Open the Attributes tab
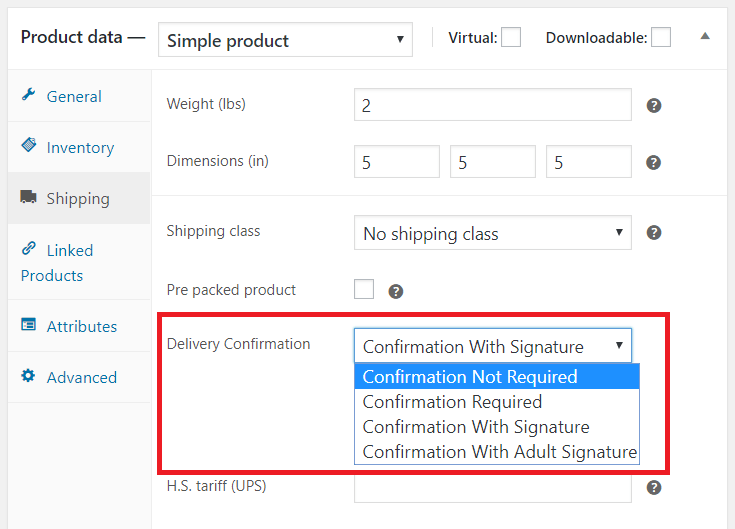 (81, 326)
